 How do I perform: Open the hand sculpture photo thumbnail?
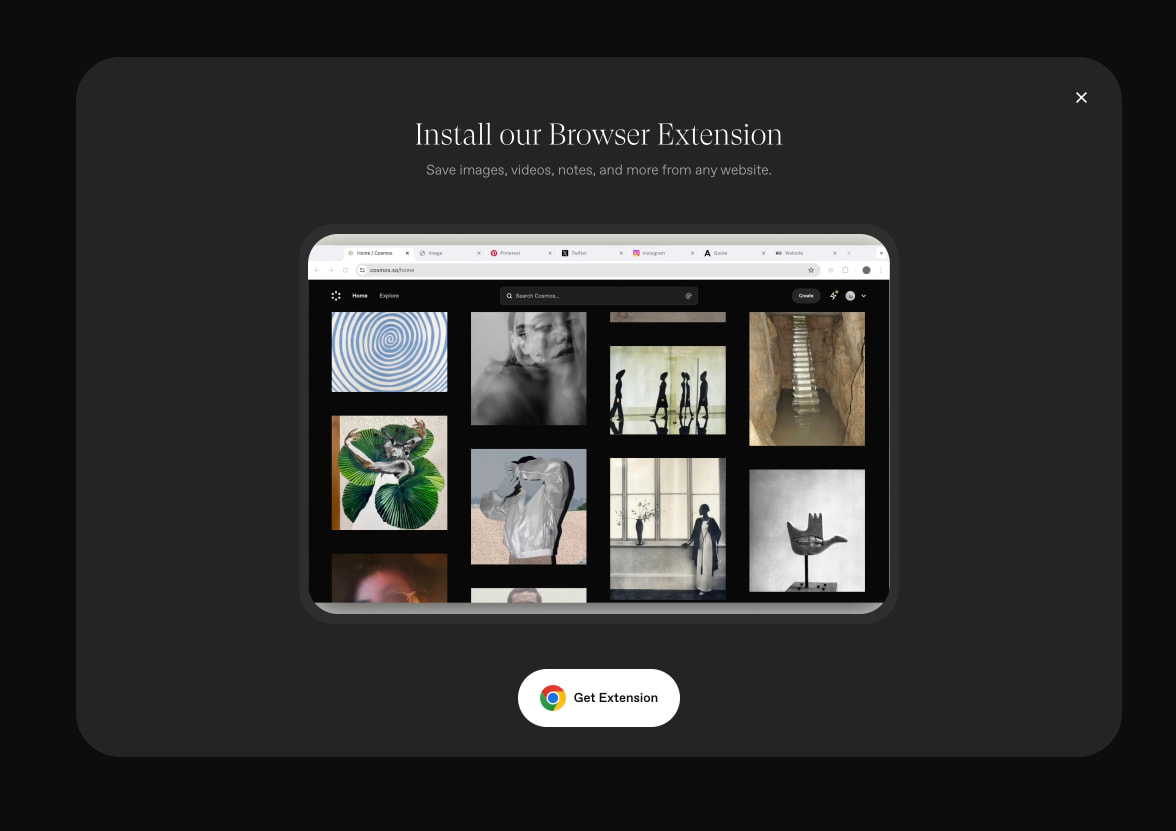[x=807, y=530]
